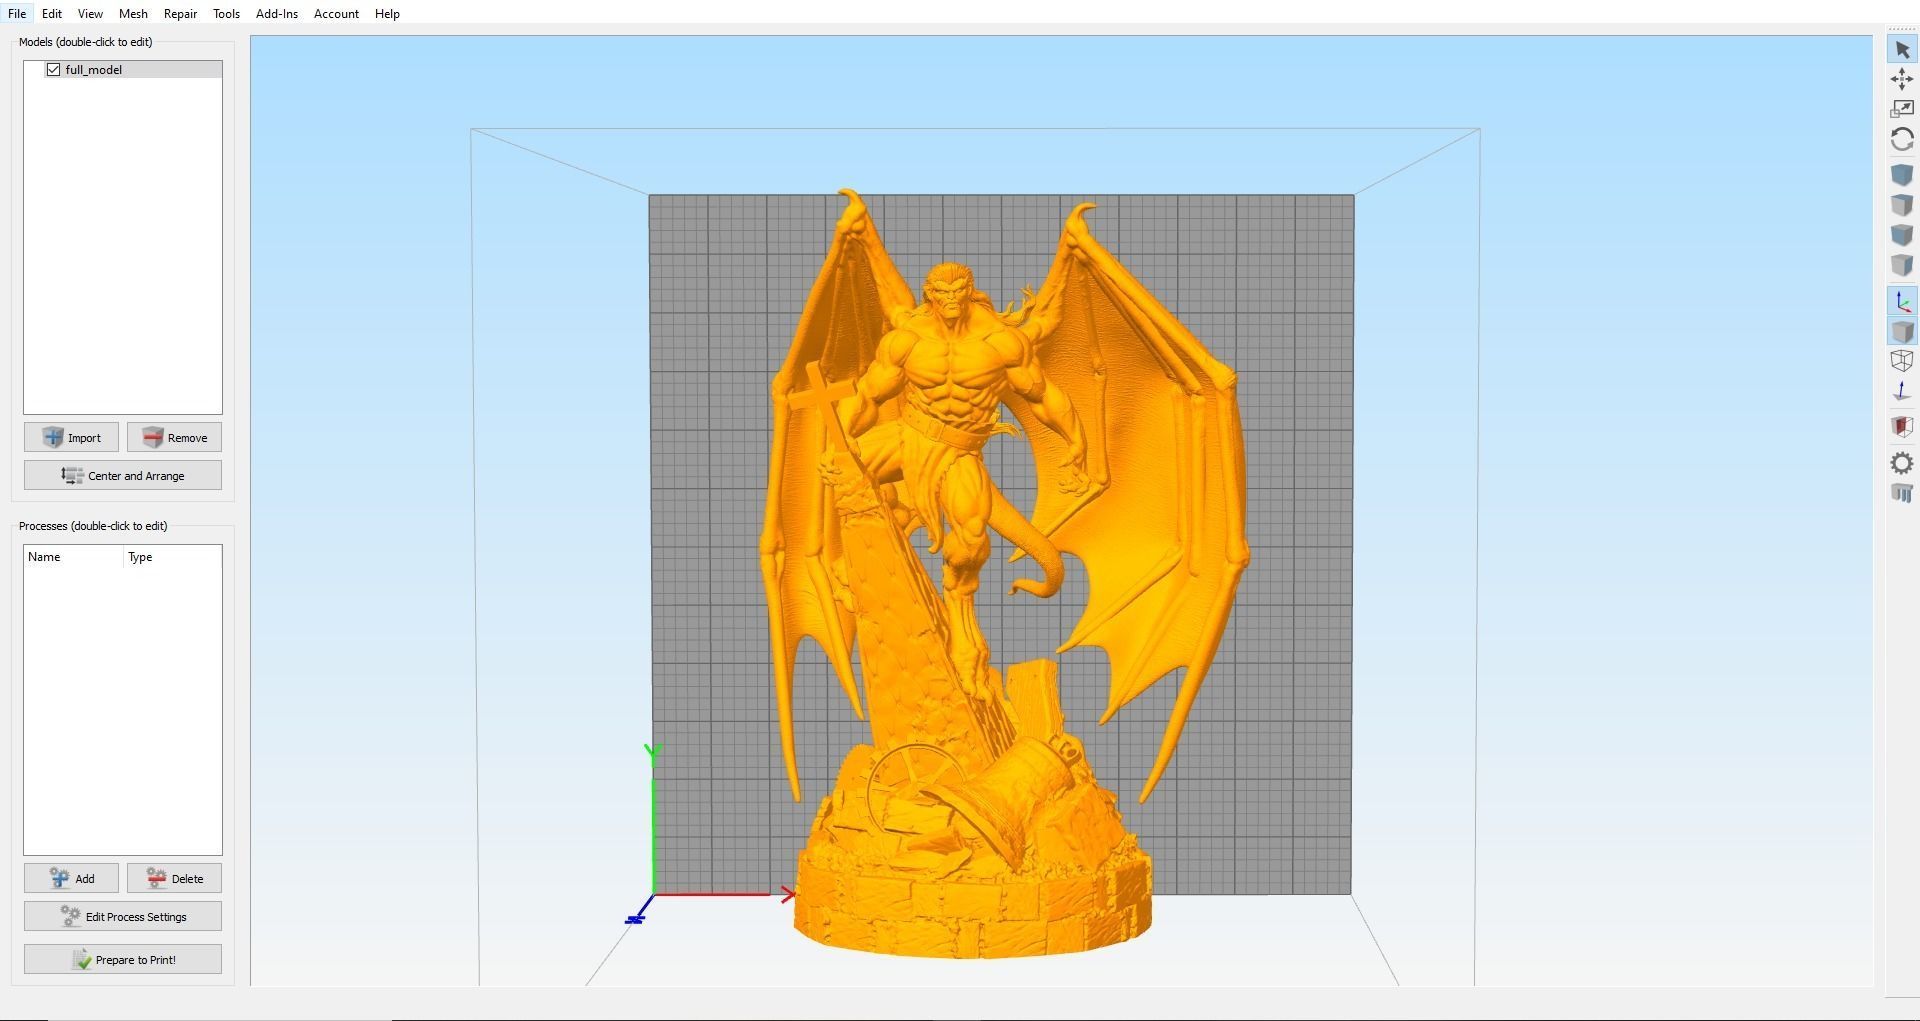Open the Edit menu
This screenshot has height=1021, width=1920.
tap(52, 13)
